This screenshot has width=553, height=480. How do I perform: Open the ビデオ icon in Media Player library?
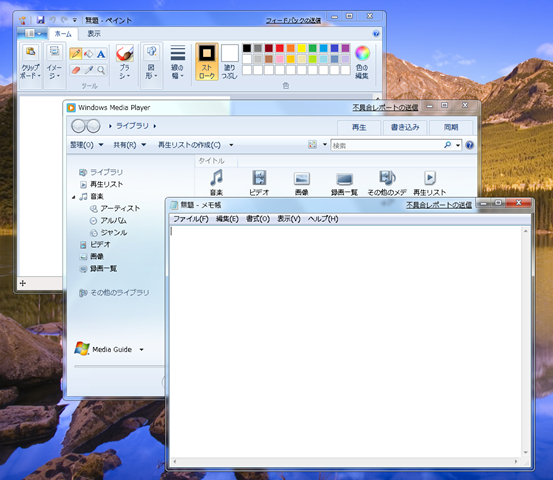(x=259, y=177)
